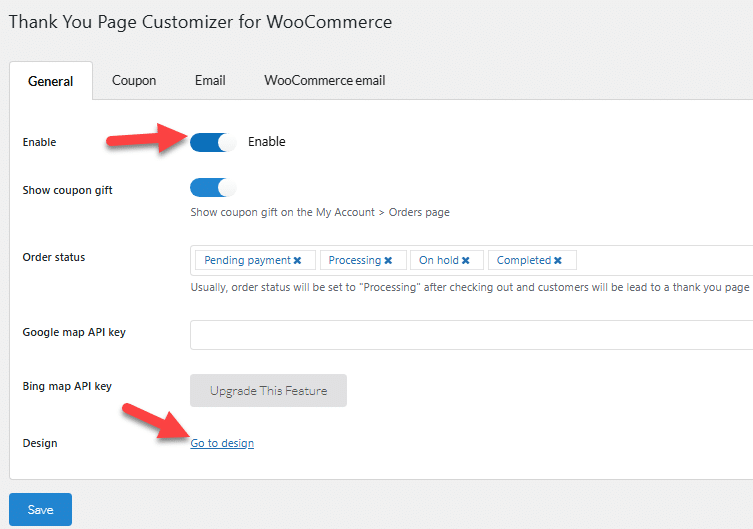Toggle the Enable switch off
The image size is (753, 529).
pyautogui.click(x=213, y=143)
